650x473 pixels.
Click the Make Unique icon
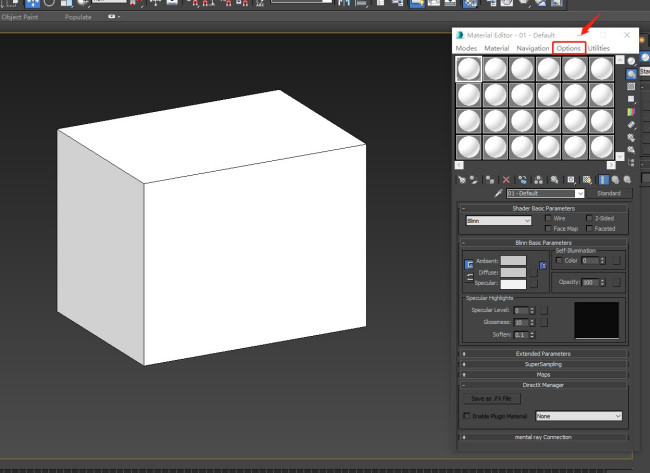click(538, 179)
